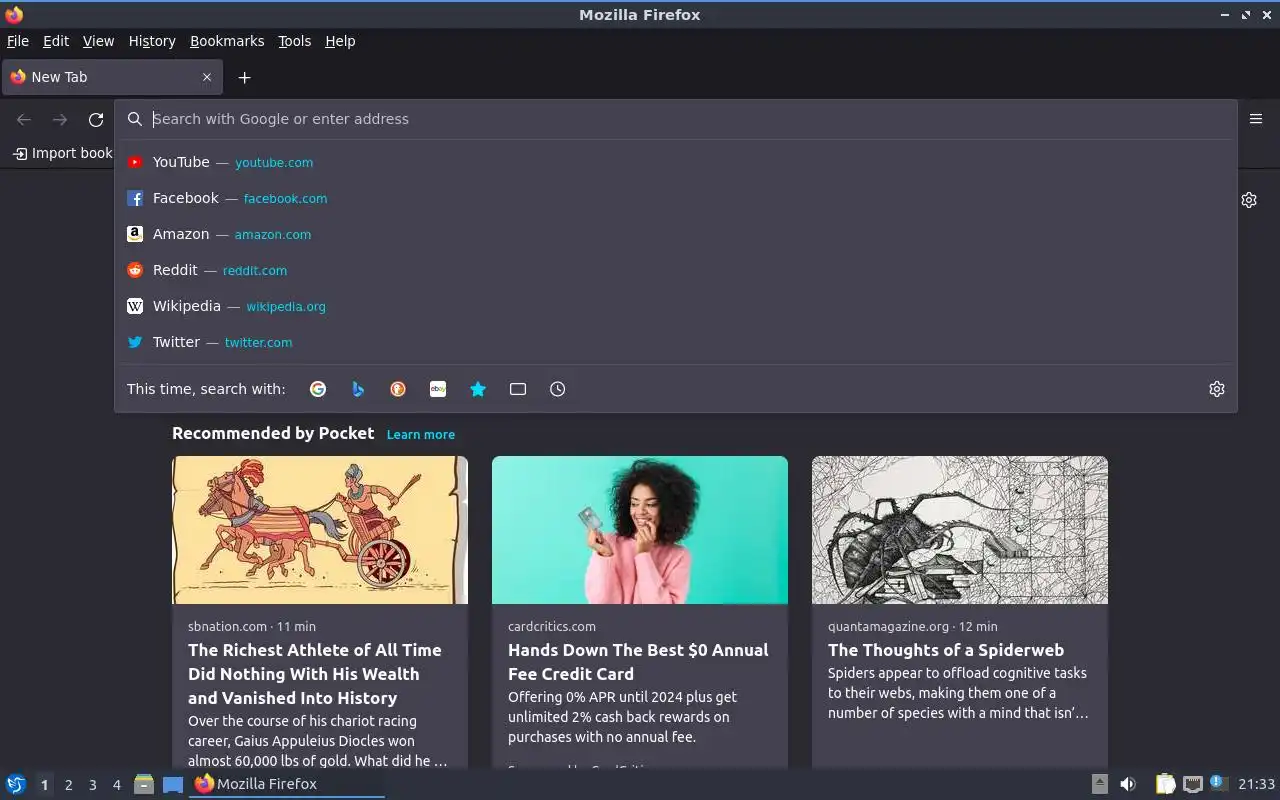Open the Firefox hamburger application menu
1280x800 pixels.
1256,119
